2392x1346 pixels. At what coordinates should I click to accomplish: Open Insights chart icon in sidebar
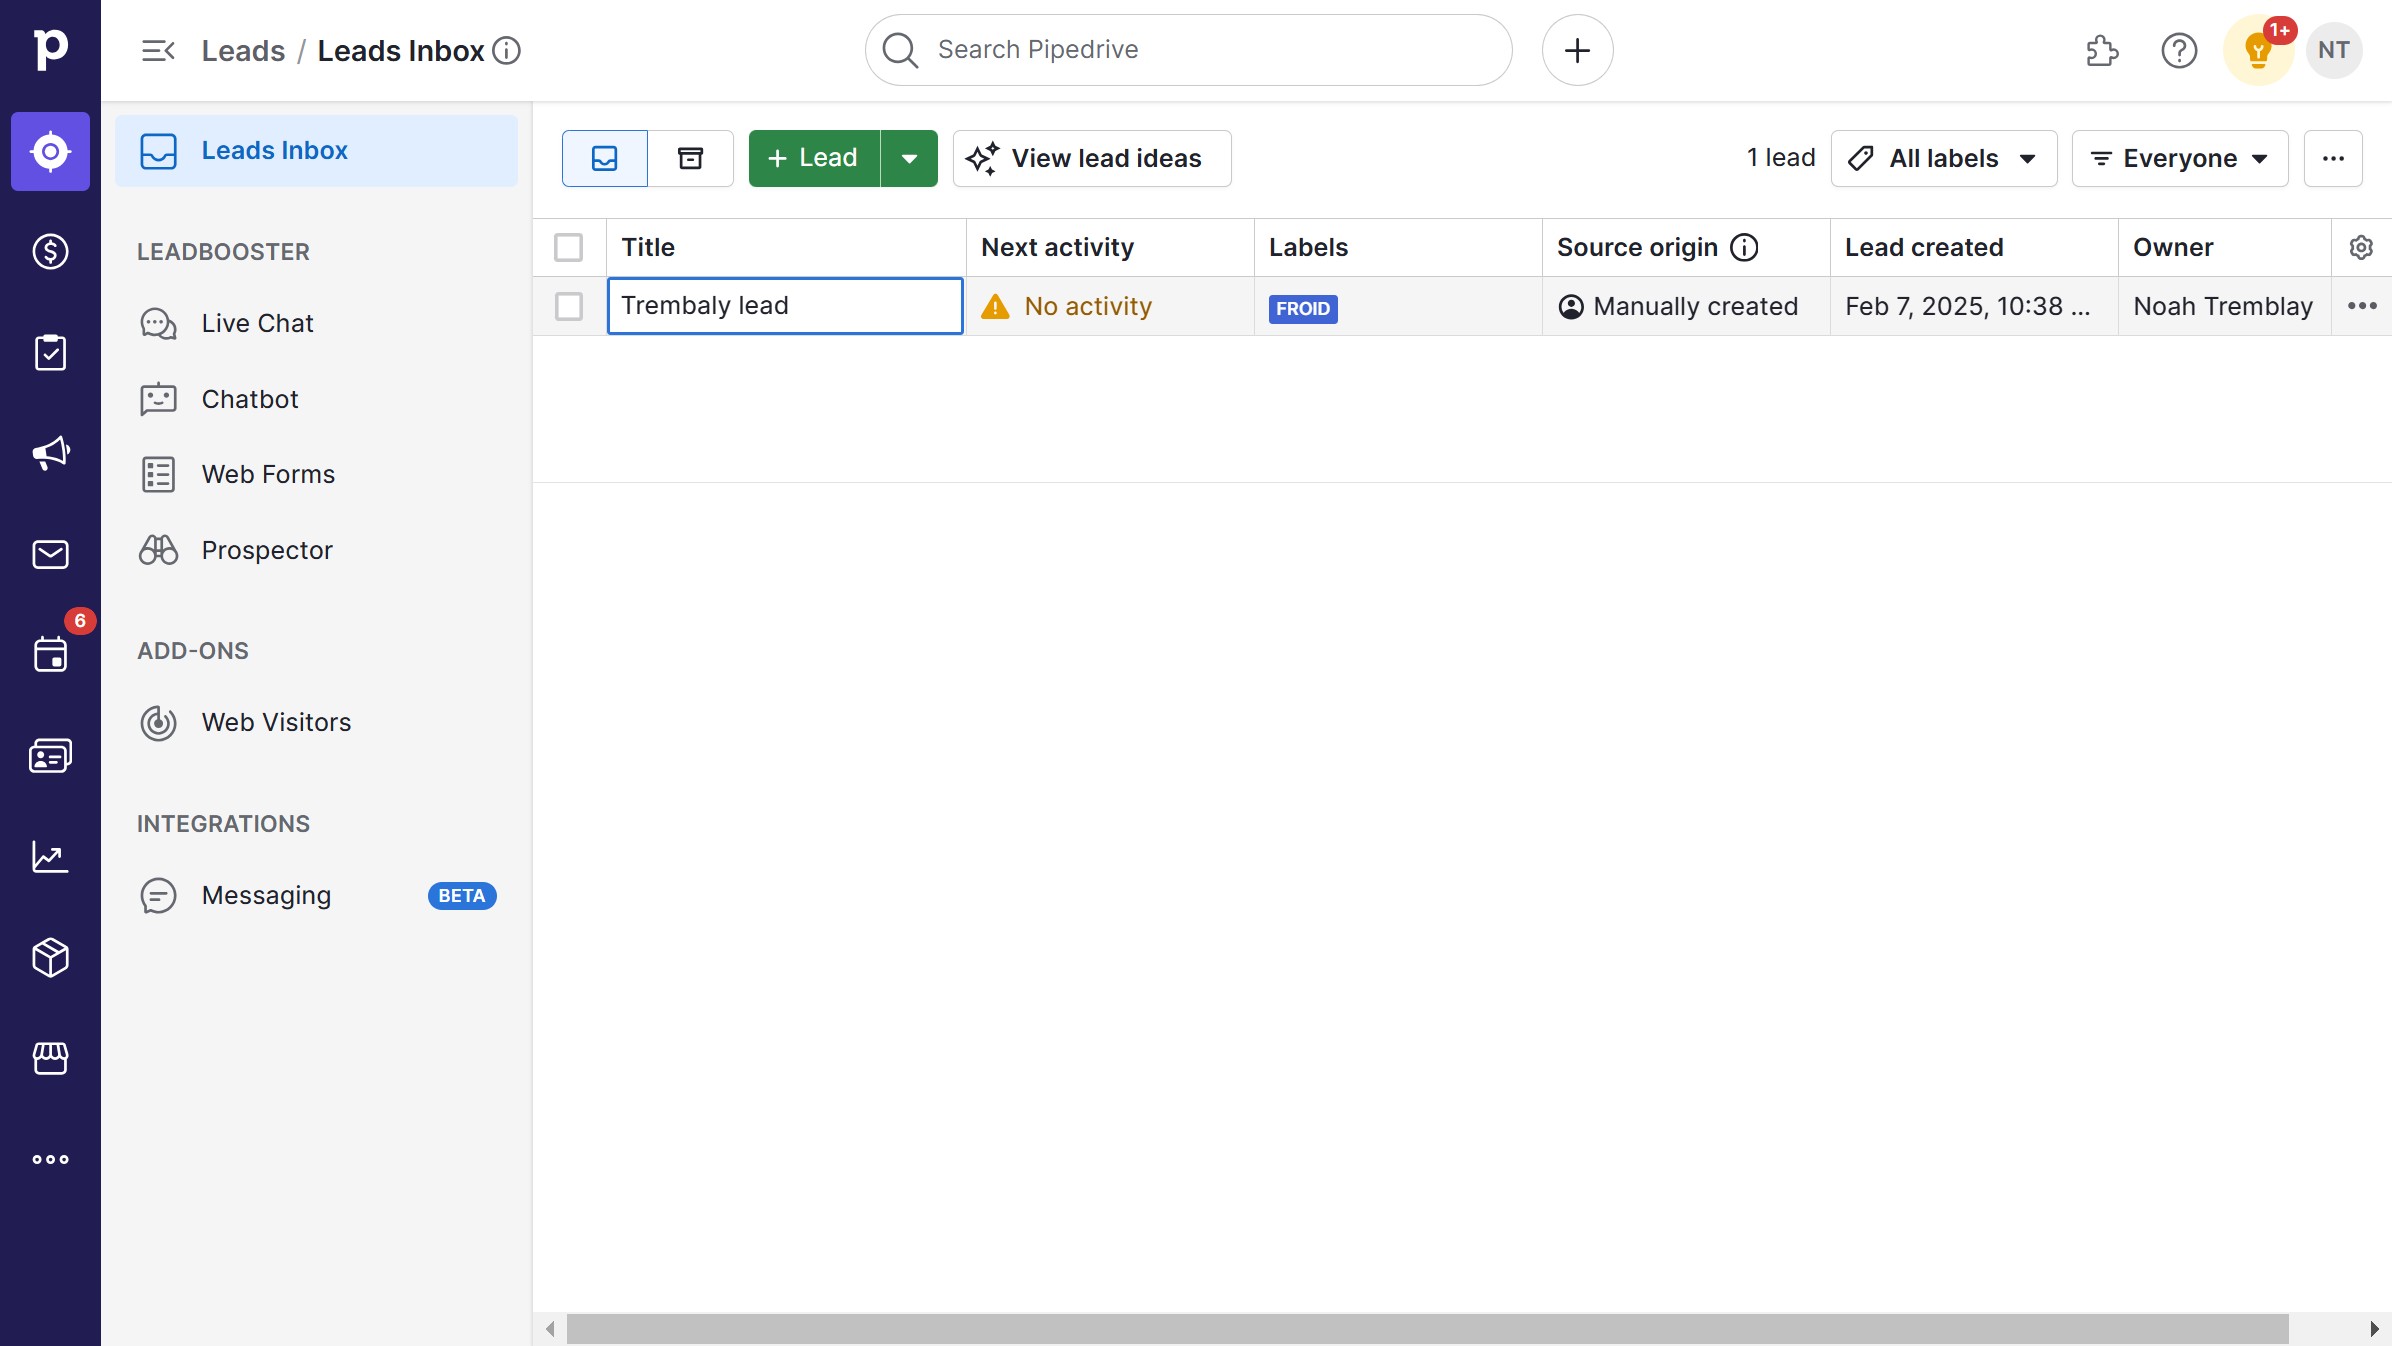50,857
